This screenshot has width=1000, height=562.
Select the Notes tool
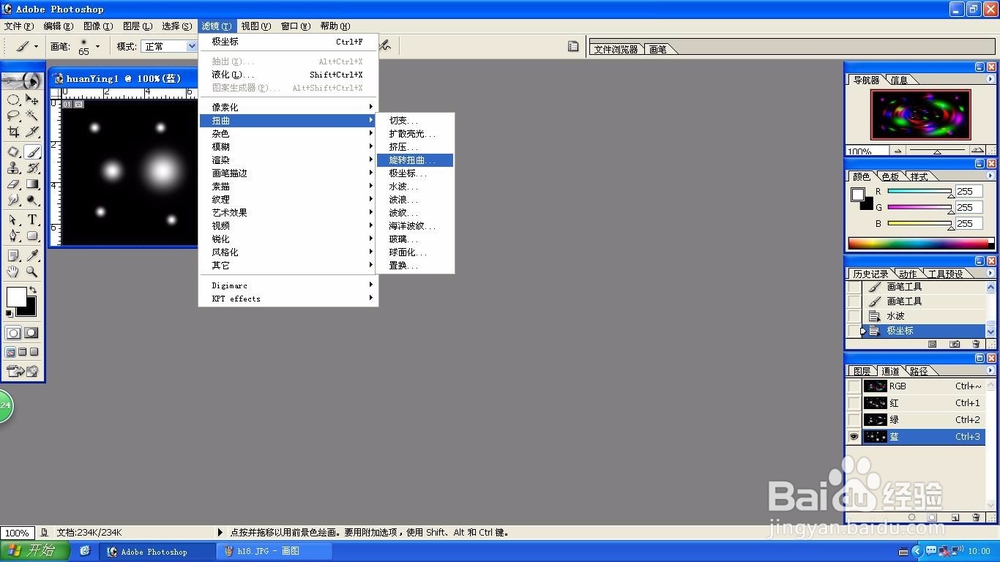[x=13, y=256]
